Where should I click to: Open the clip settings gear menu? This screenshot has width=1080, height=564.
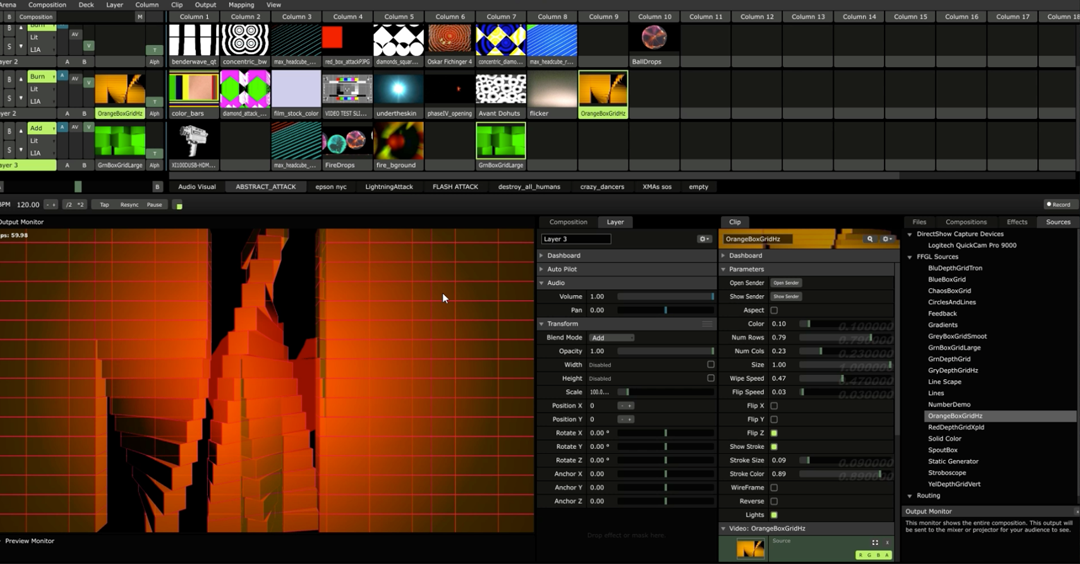point(887,239)
